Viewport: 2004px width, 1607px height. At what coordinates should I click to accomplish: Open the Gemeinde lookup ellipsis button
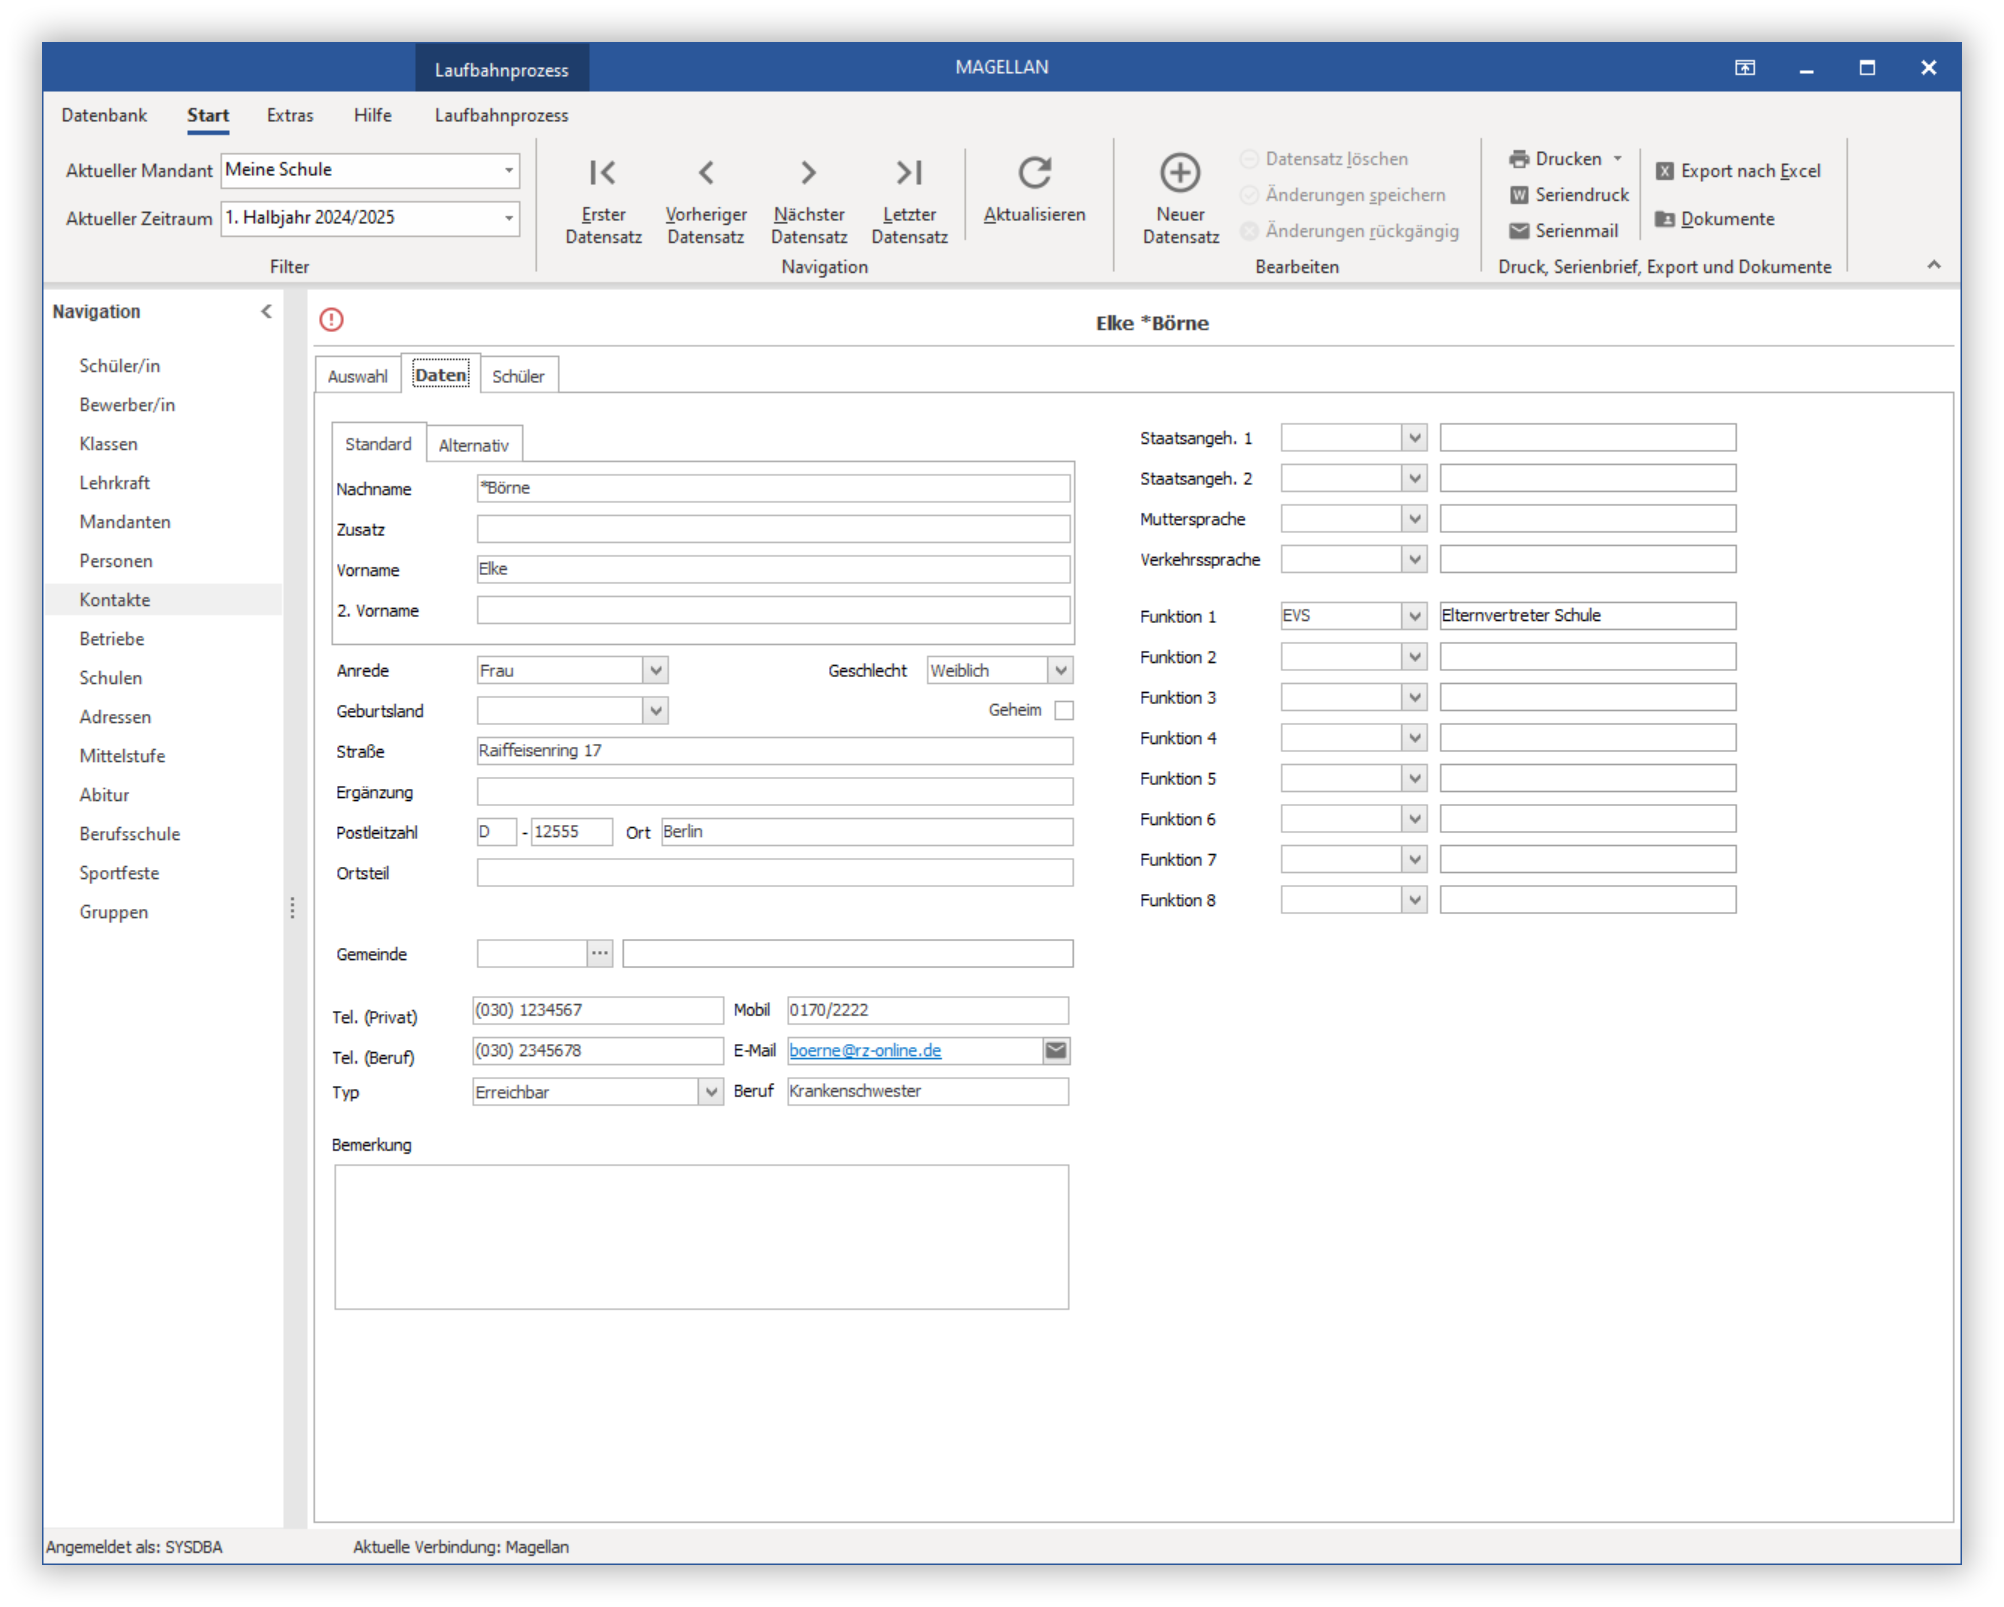[x=599, y=953]
